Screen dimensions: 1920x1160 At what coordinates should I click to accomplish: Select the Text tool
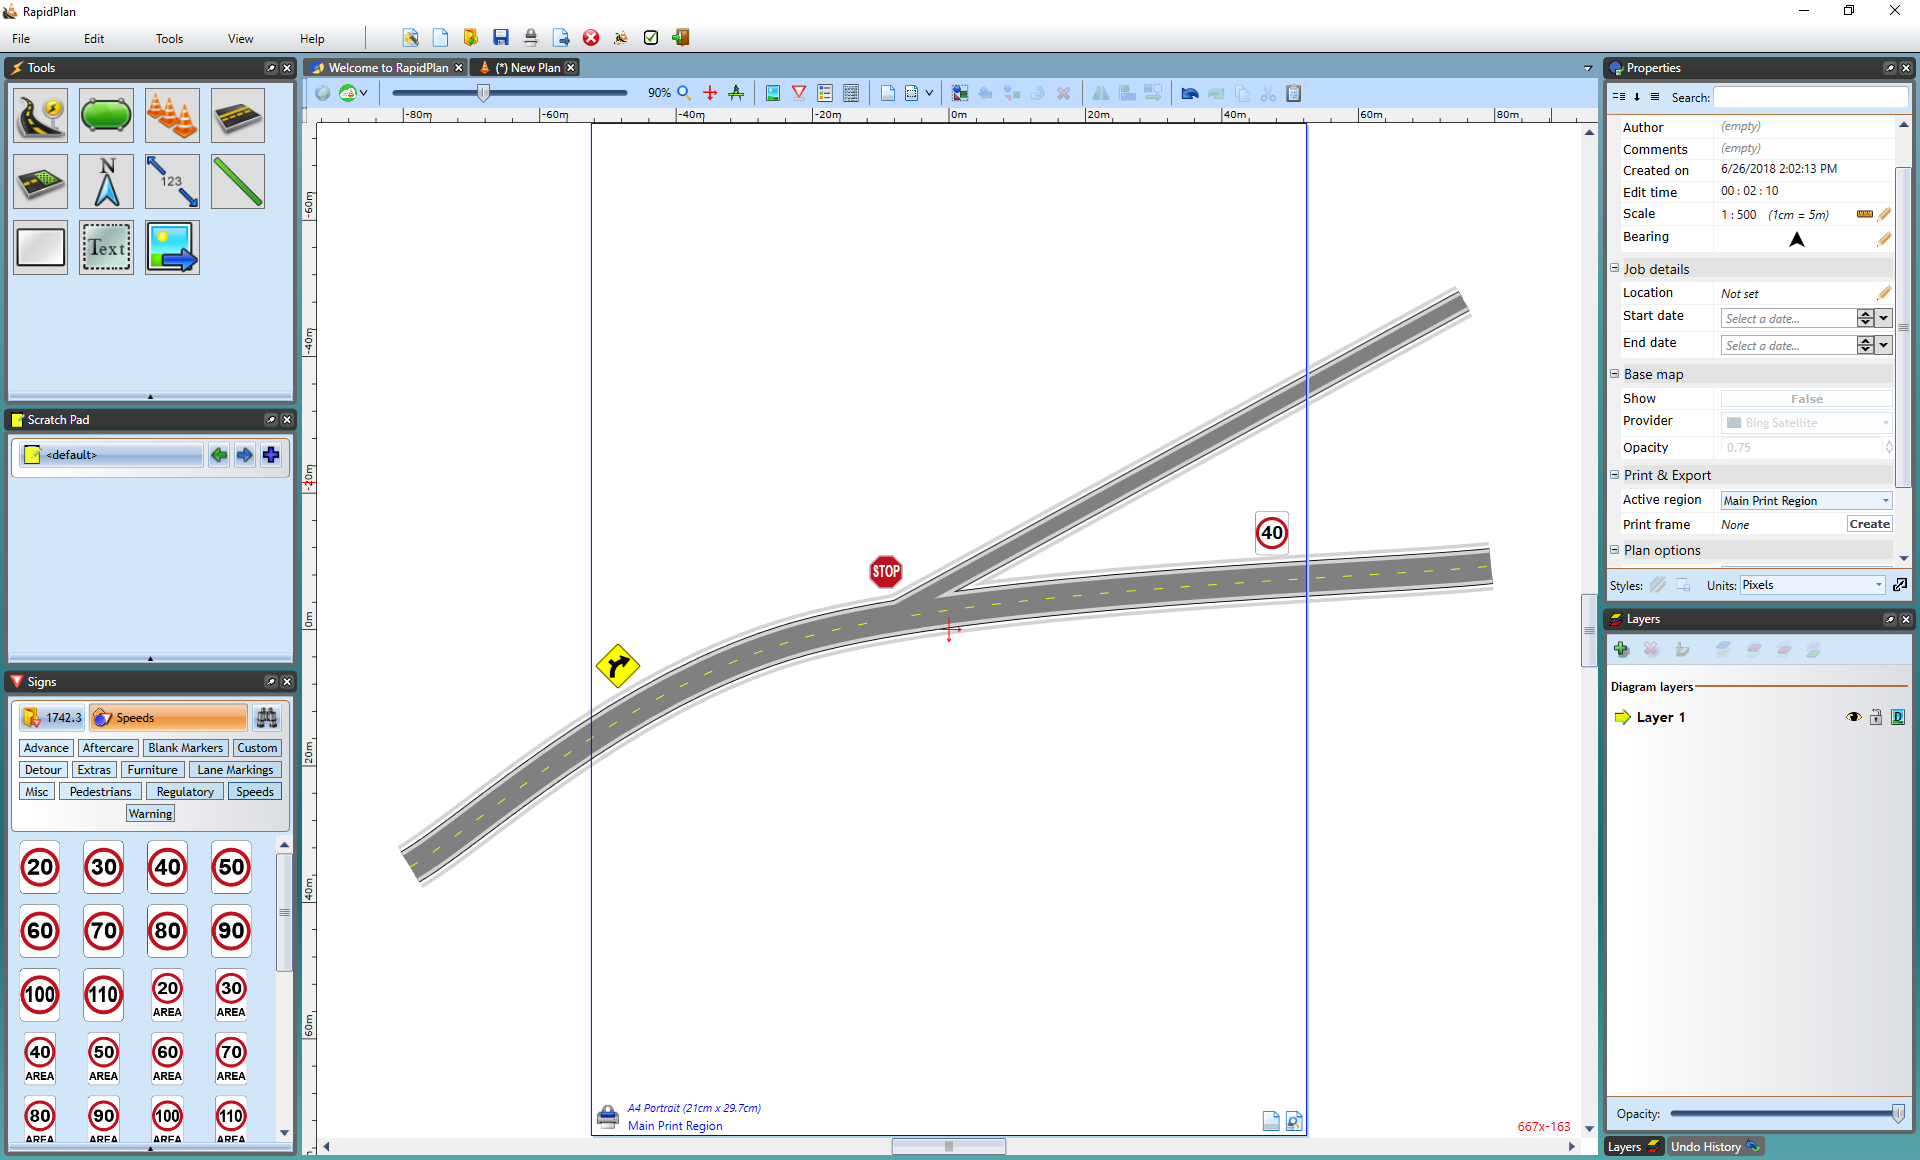pyautogui.click(x=106, y=248)
